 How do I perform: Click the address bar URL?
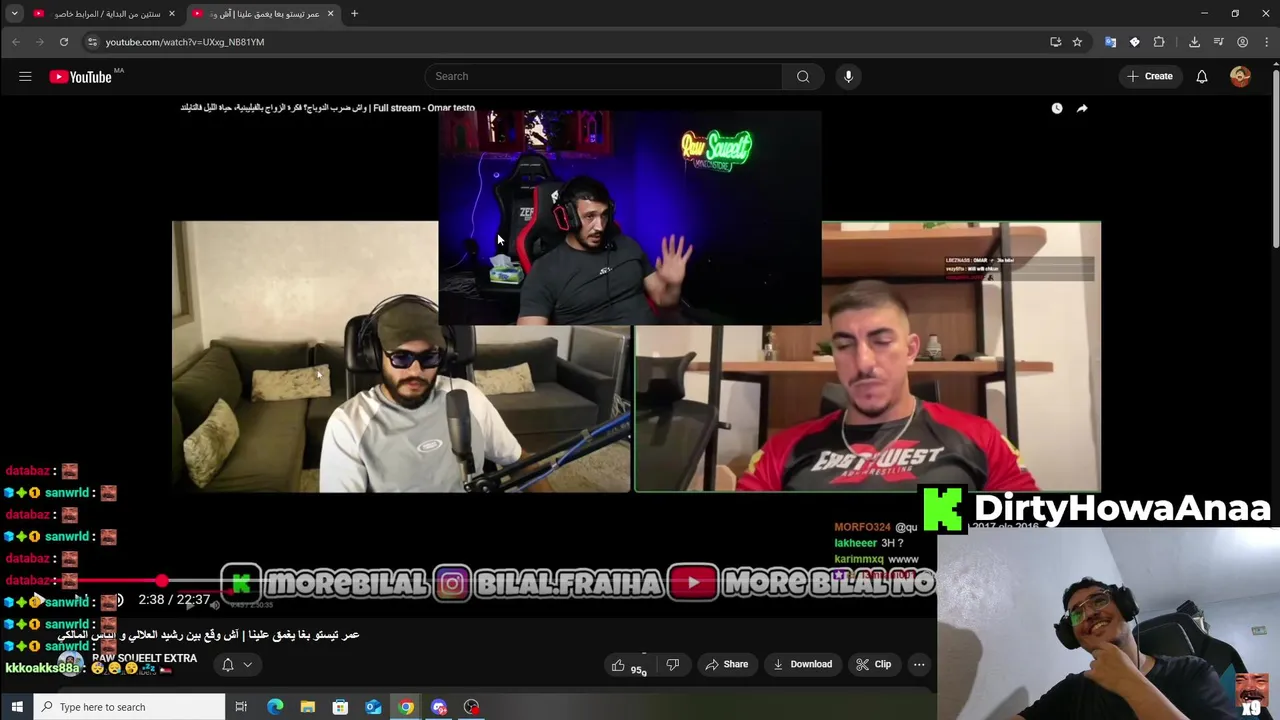point(185,42)
